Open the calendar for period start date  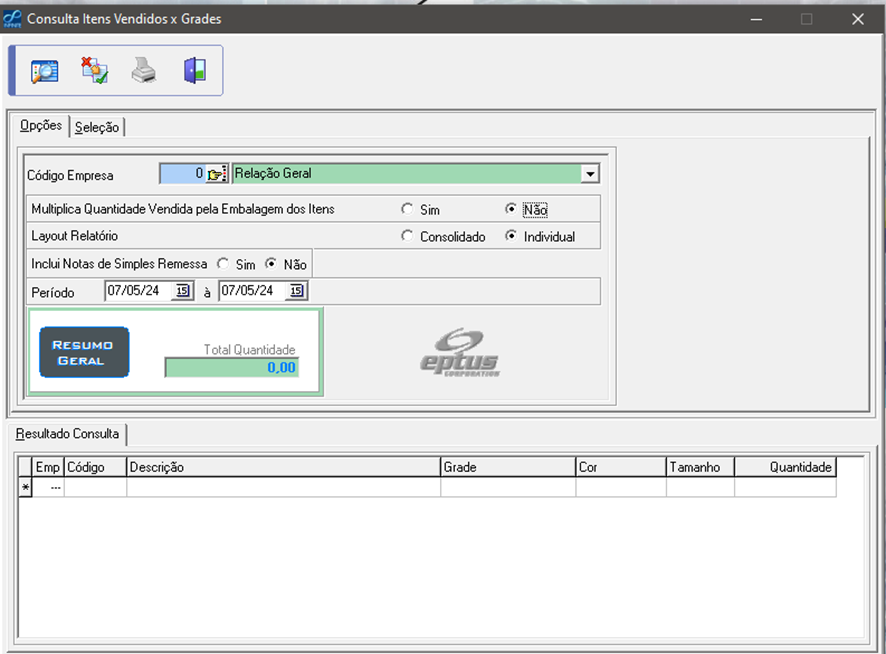[182, 291]
